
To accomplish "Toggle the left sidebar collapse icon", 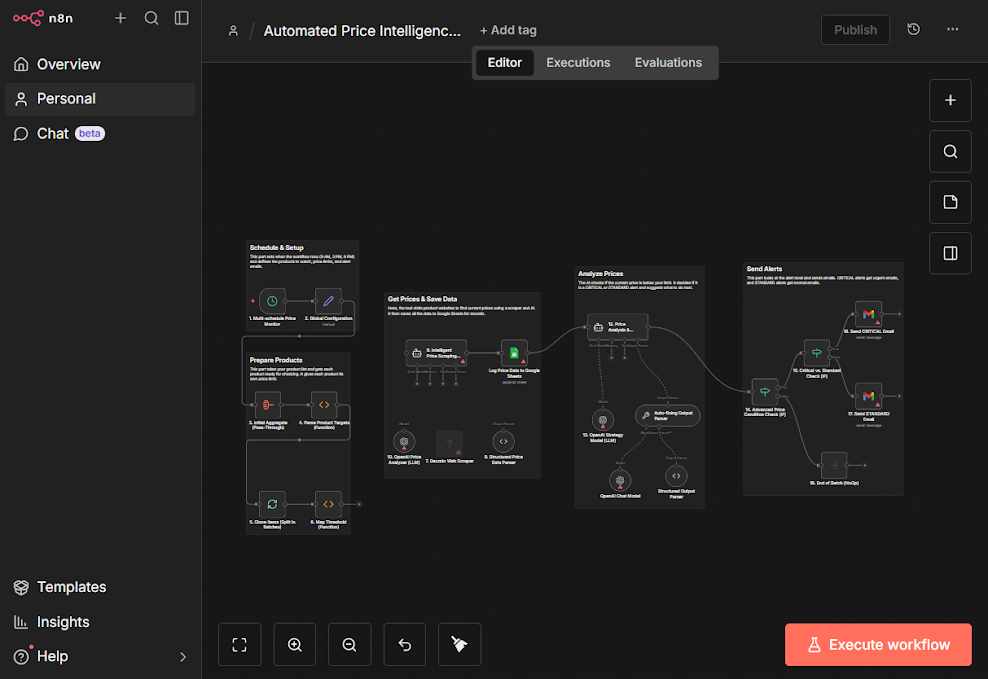I will pos(181,18).
